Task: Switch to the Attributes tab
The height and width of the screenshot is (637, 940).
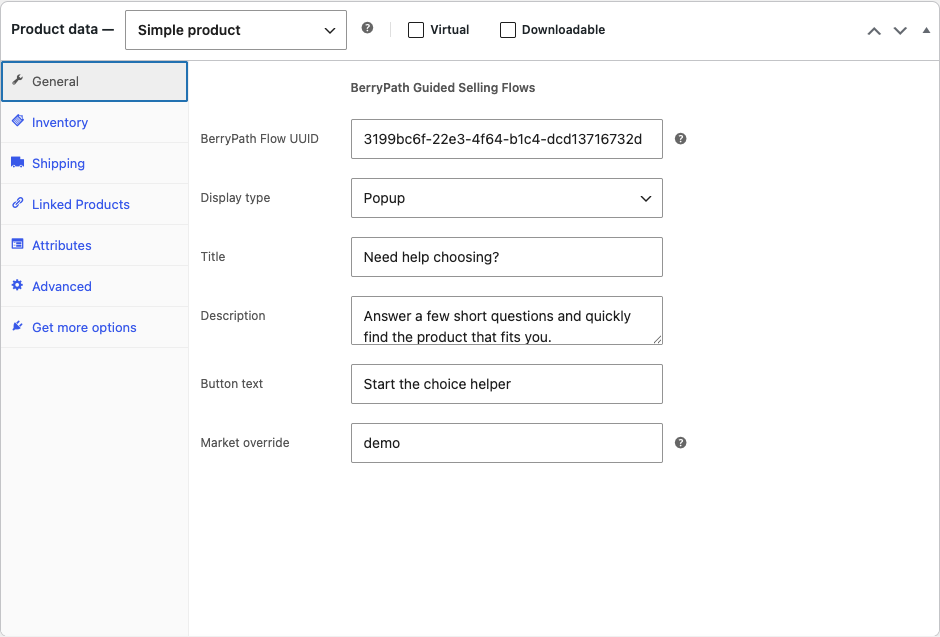Action: click(x=95, y=246)
